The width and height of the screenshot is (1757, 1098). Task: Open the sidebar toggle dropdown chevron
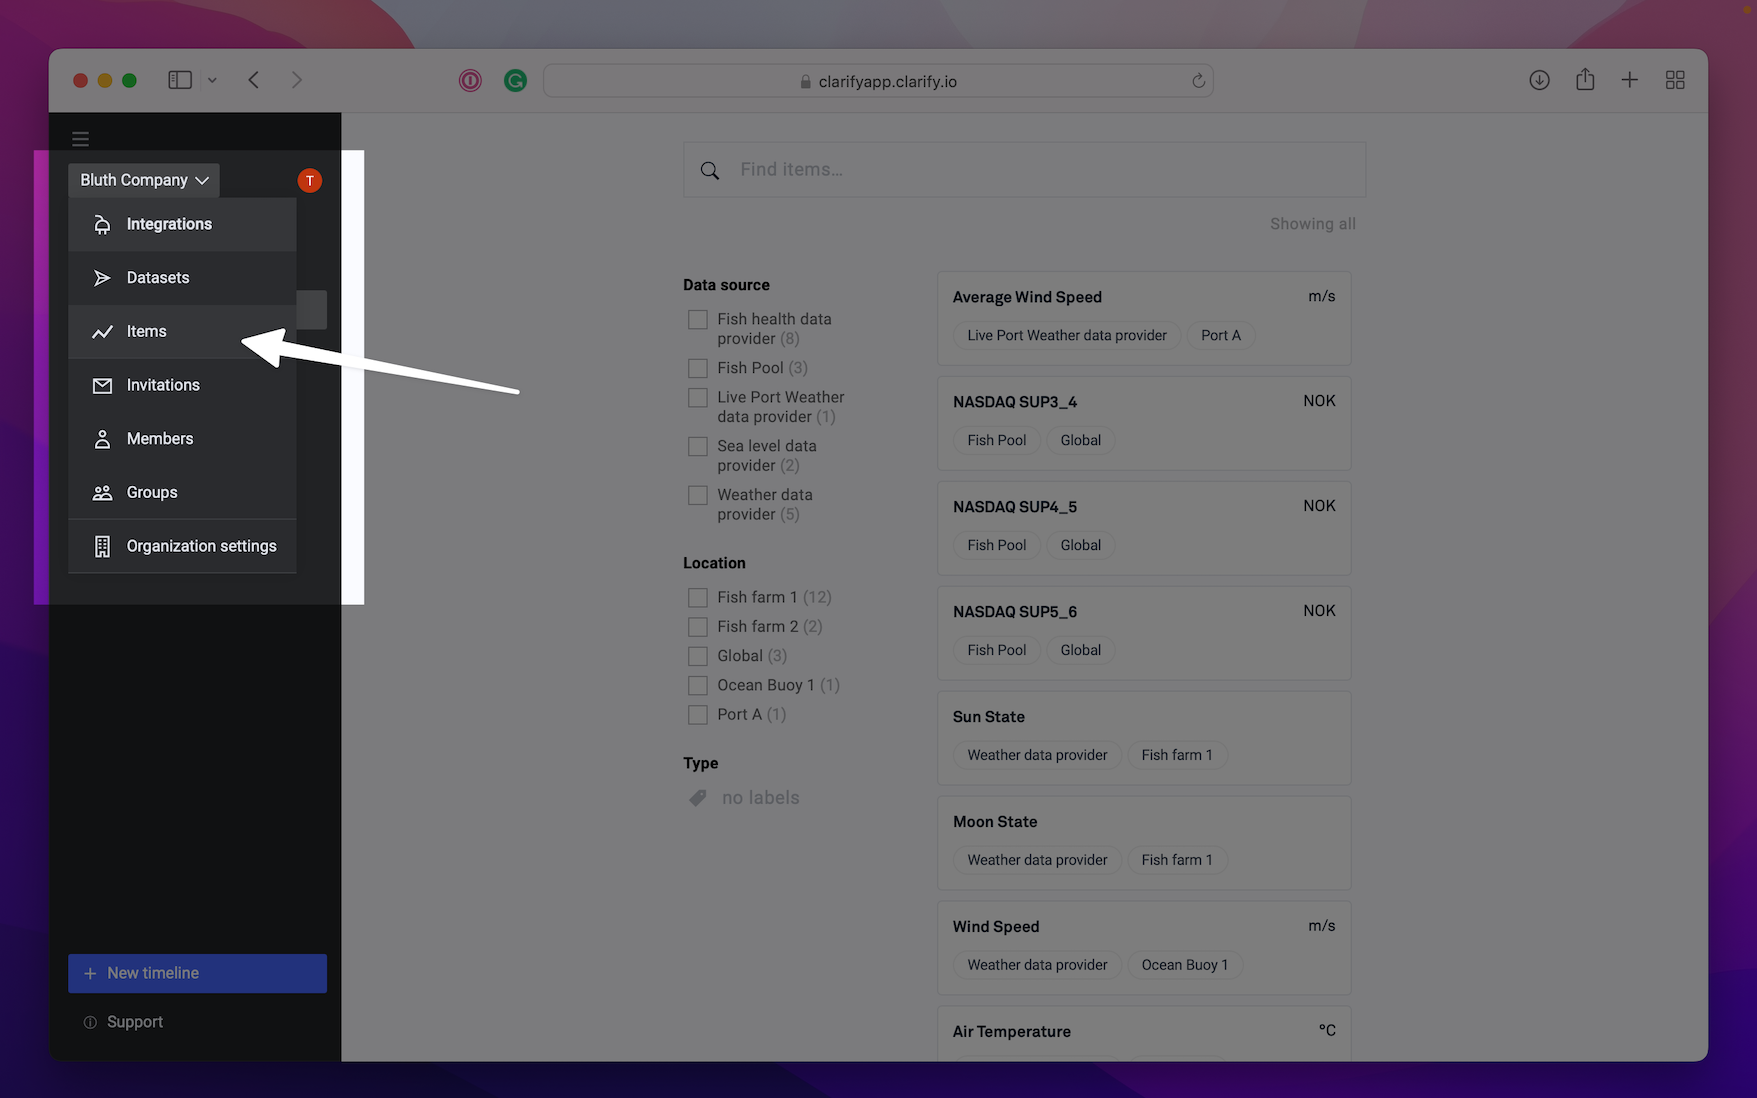pos(212,80)
